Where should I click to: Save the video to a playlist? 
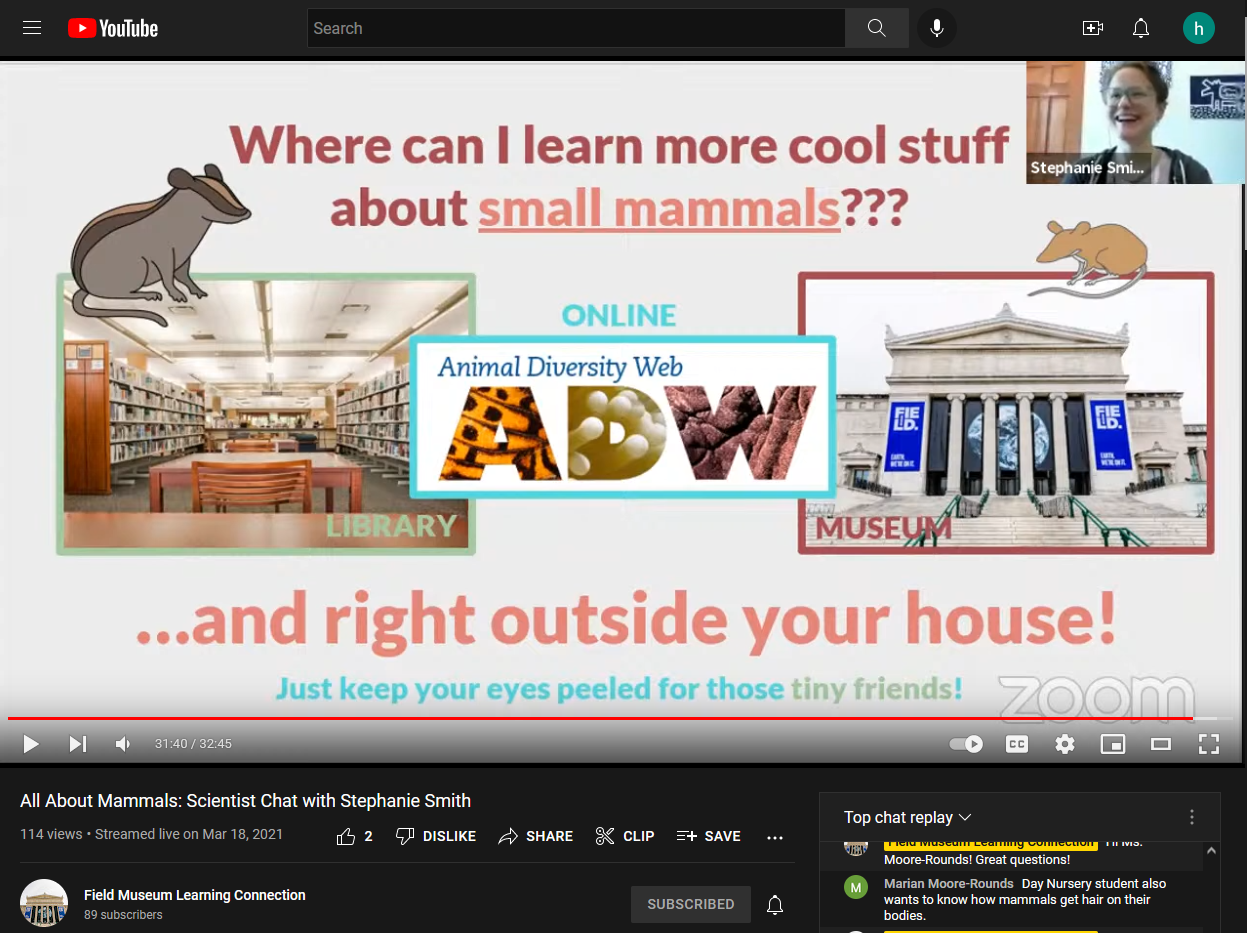click(709, 836)
